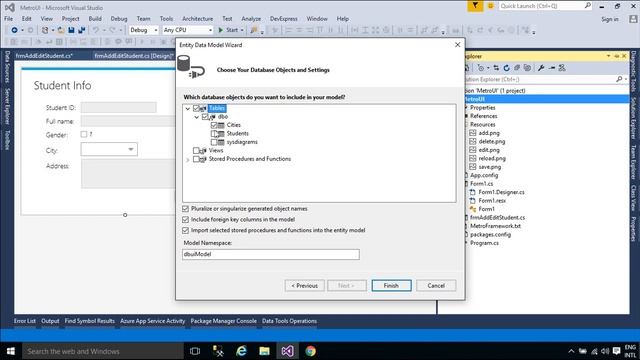This screenshot has width=640, height=360.
Task: Open the Server Explorer side tab
Action: click(7, 107)
